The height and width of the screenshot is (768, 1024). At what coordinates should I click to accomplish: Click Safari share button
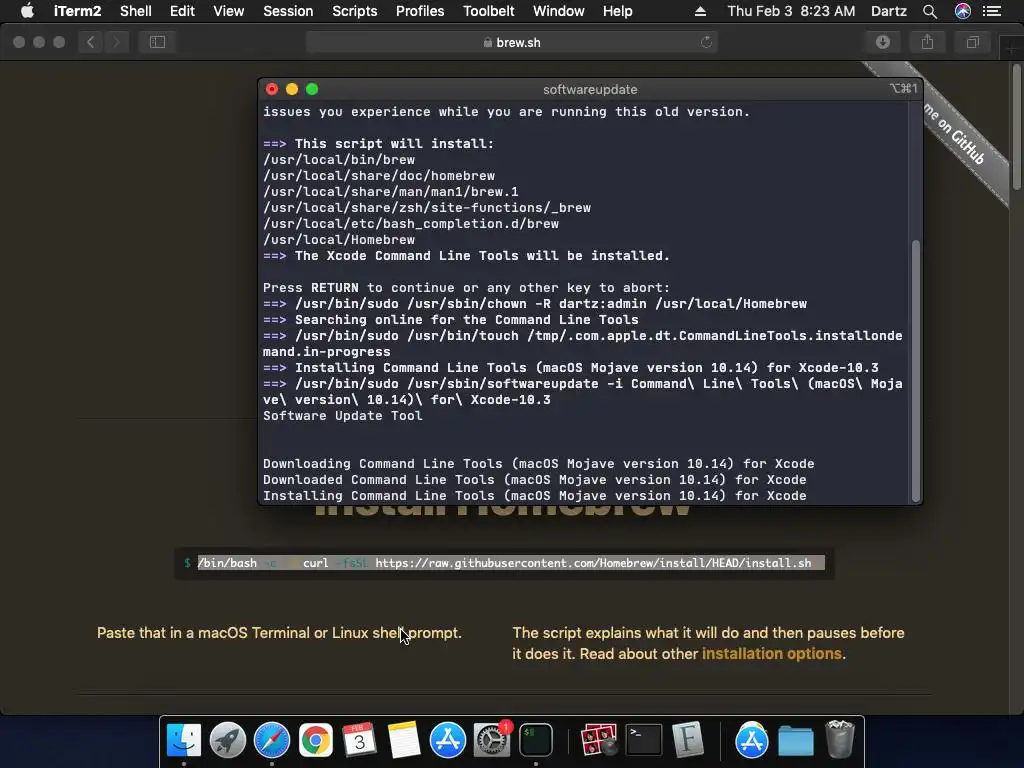(927, 42)
